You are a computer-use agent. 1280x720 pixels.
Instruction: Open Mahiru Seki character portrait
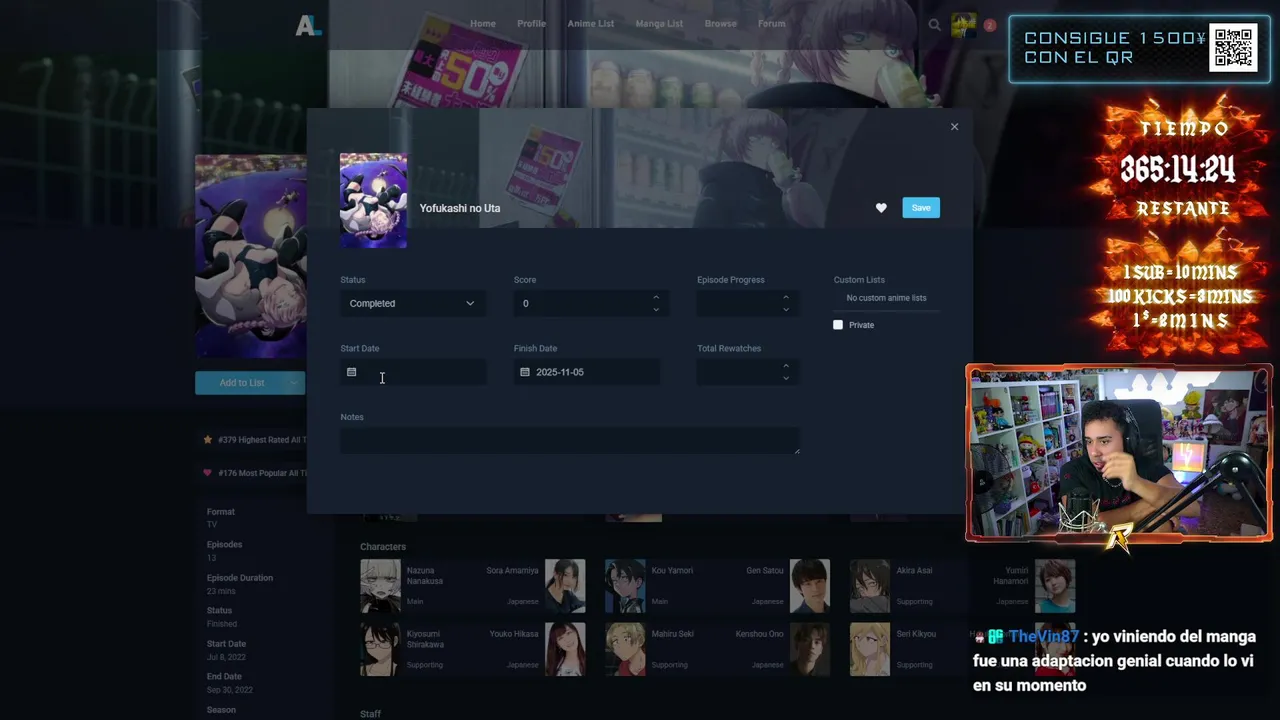point(625,649)
